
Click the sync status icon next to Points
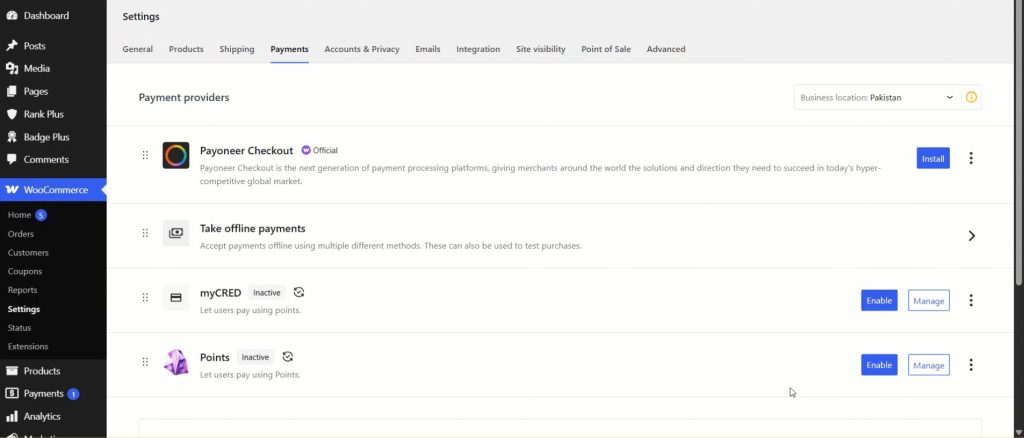pyautogui.click(x=287, y=357)
